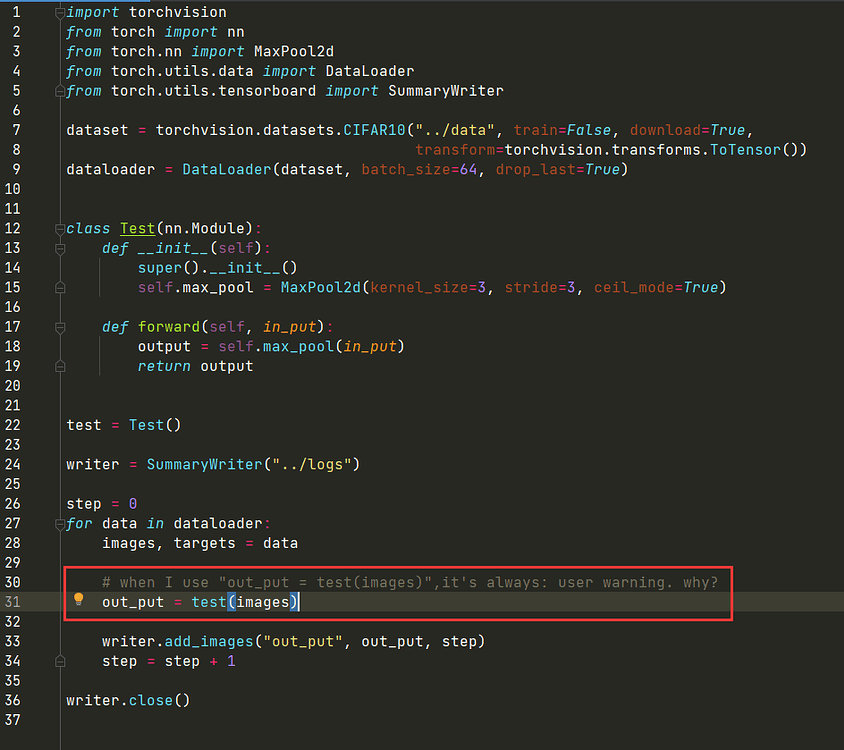This screenshot has width=844, height=750.
Task: Click the fold end marker on line 34
Action: coord(61,661)
